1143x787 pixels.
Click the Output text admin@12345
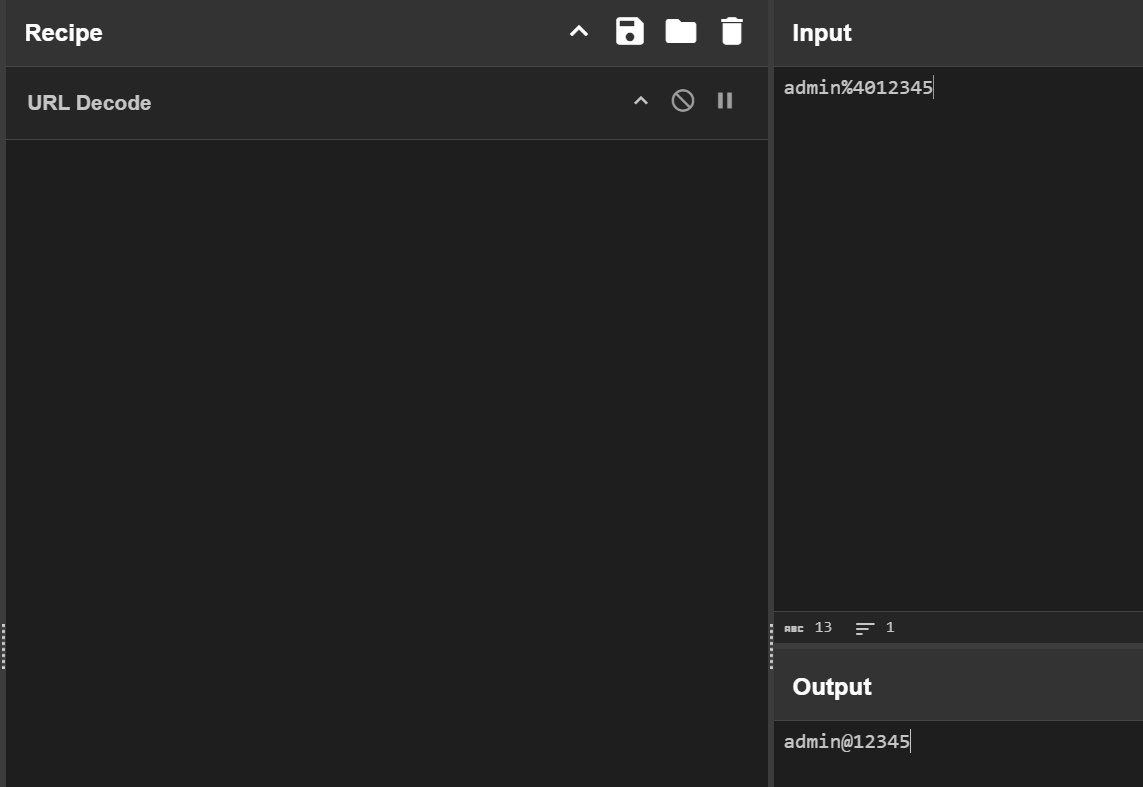[x=846, y=742]
